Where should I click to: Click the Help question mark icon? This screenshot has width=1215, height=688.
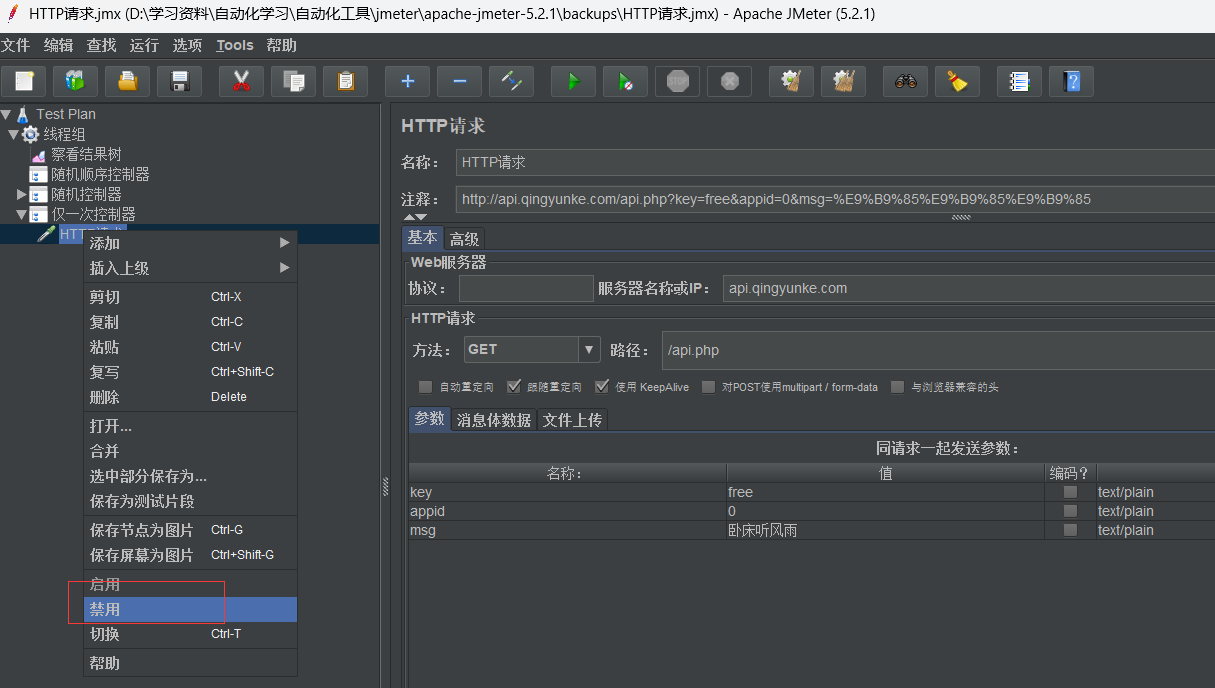click(x=1071, y=81)
